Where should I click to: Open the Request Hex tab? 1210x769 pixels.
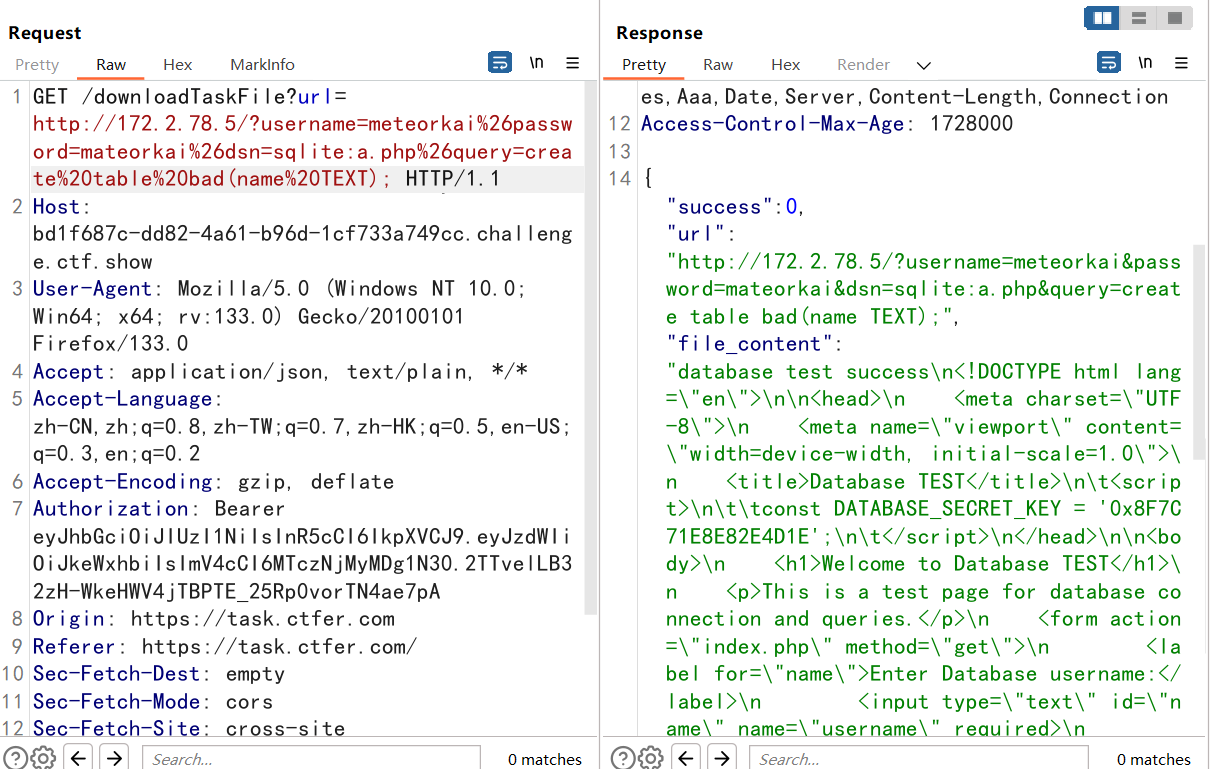[x=177, y=64]
